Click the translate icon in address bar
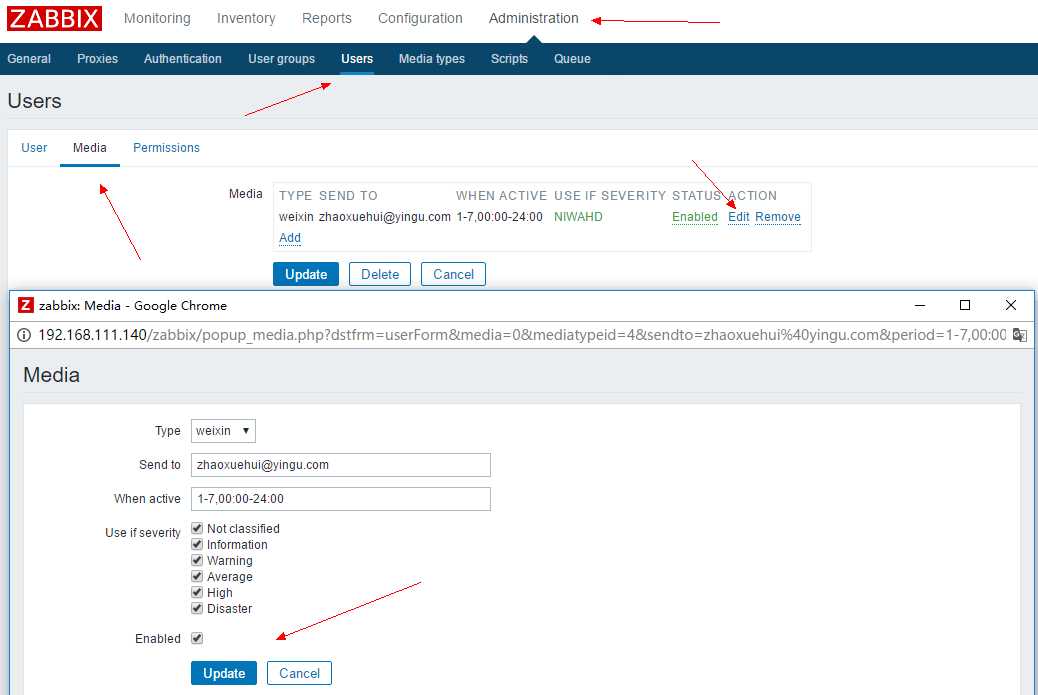The height and width of the screenshot is (695, 1038). point(1019,335)
